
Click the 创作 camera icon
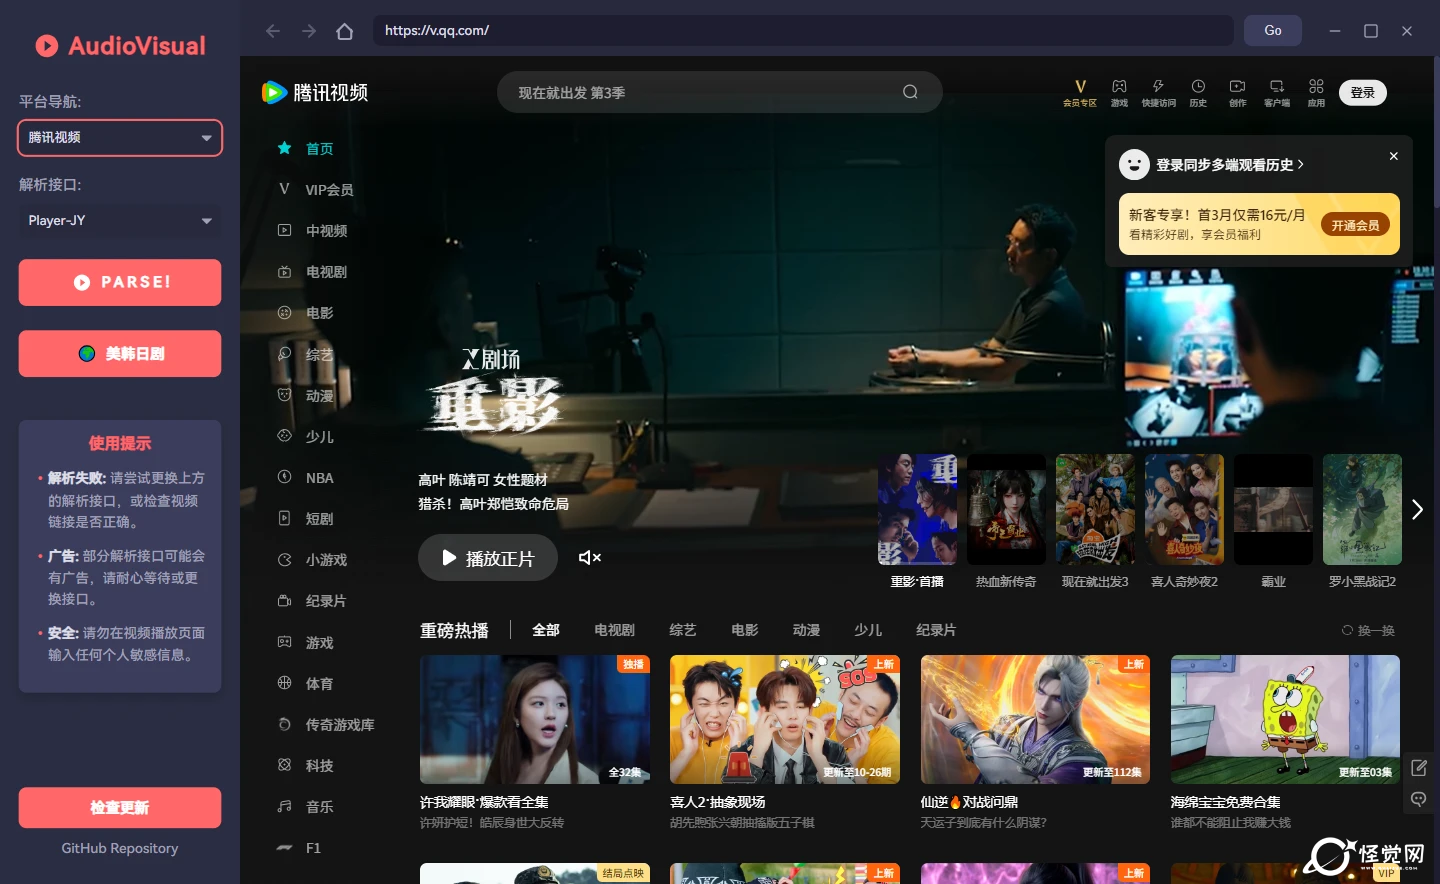click(x=1237, y=88)
